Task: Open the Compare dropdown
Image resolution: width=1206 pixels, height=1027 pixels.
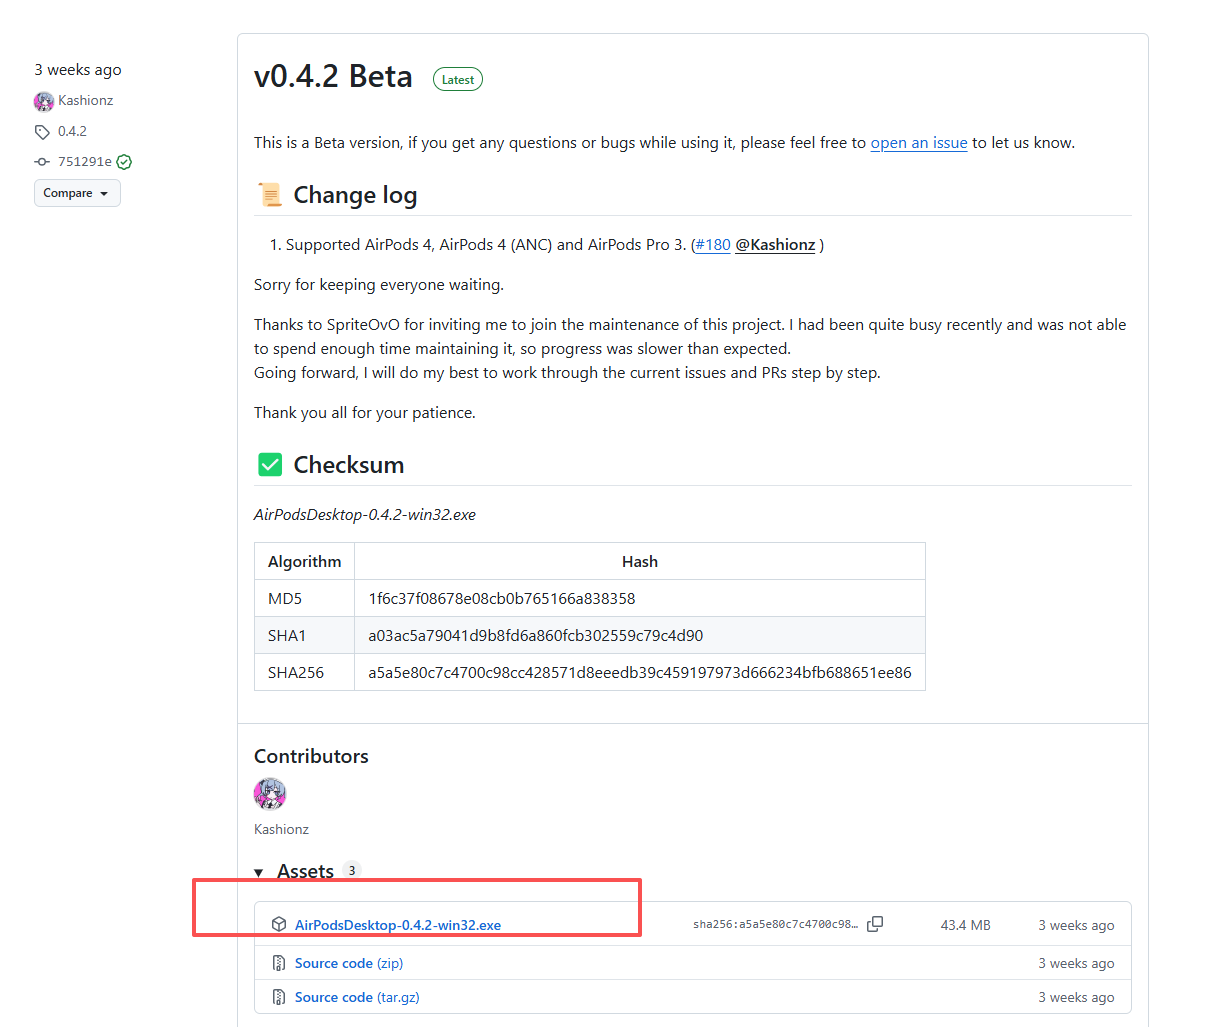Action: [x=77, y=193]
